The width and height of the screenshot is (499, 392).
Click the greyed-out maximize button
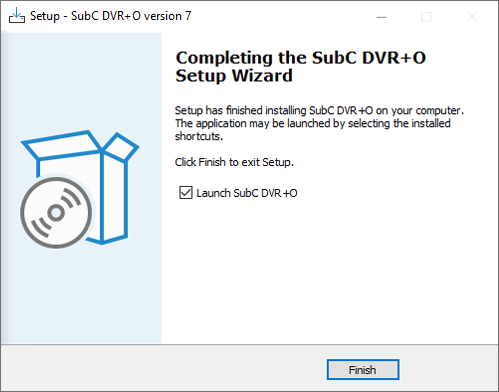[426, 17]
